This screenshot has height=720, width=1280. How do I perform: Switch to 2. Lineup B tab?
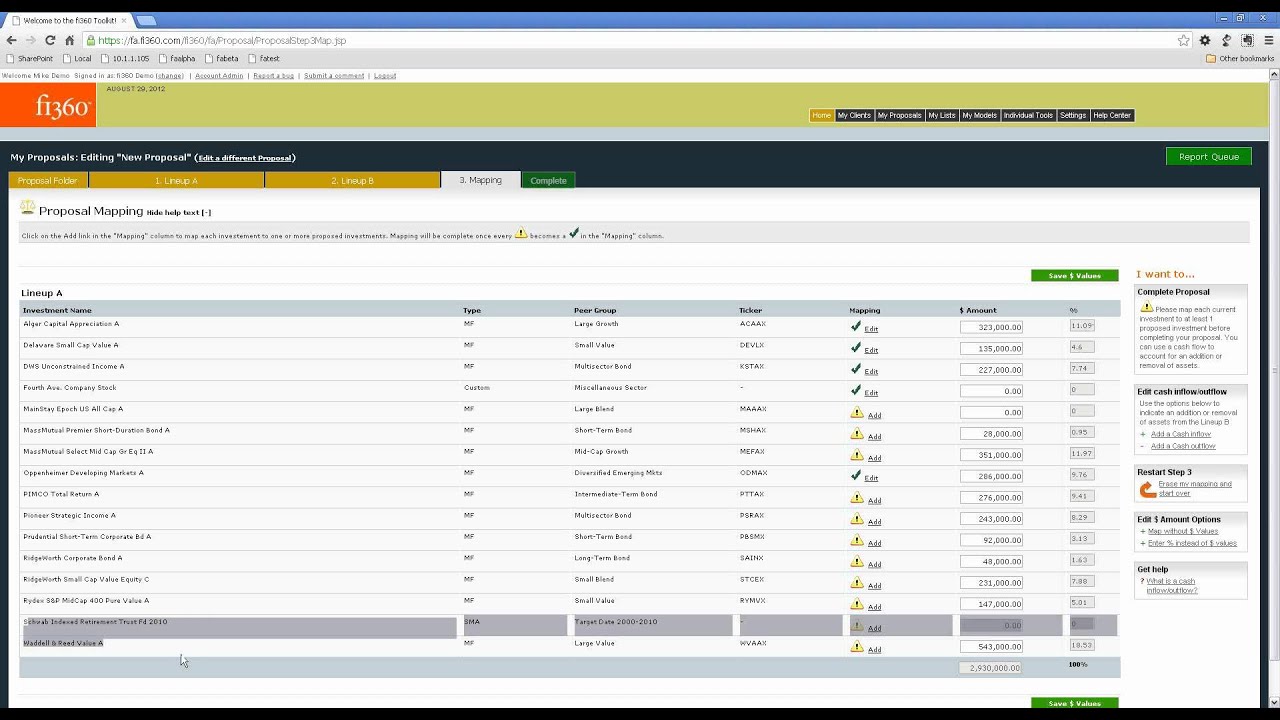352,180
